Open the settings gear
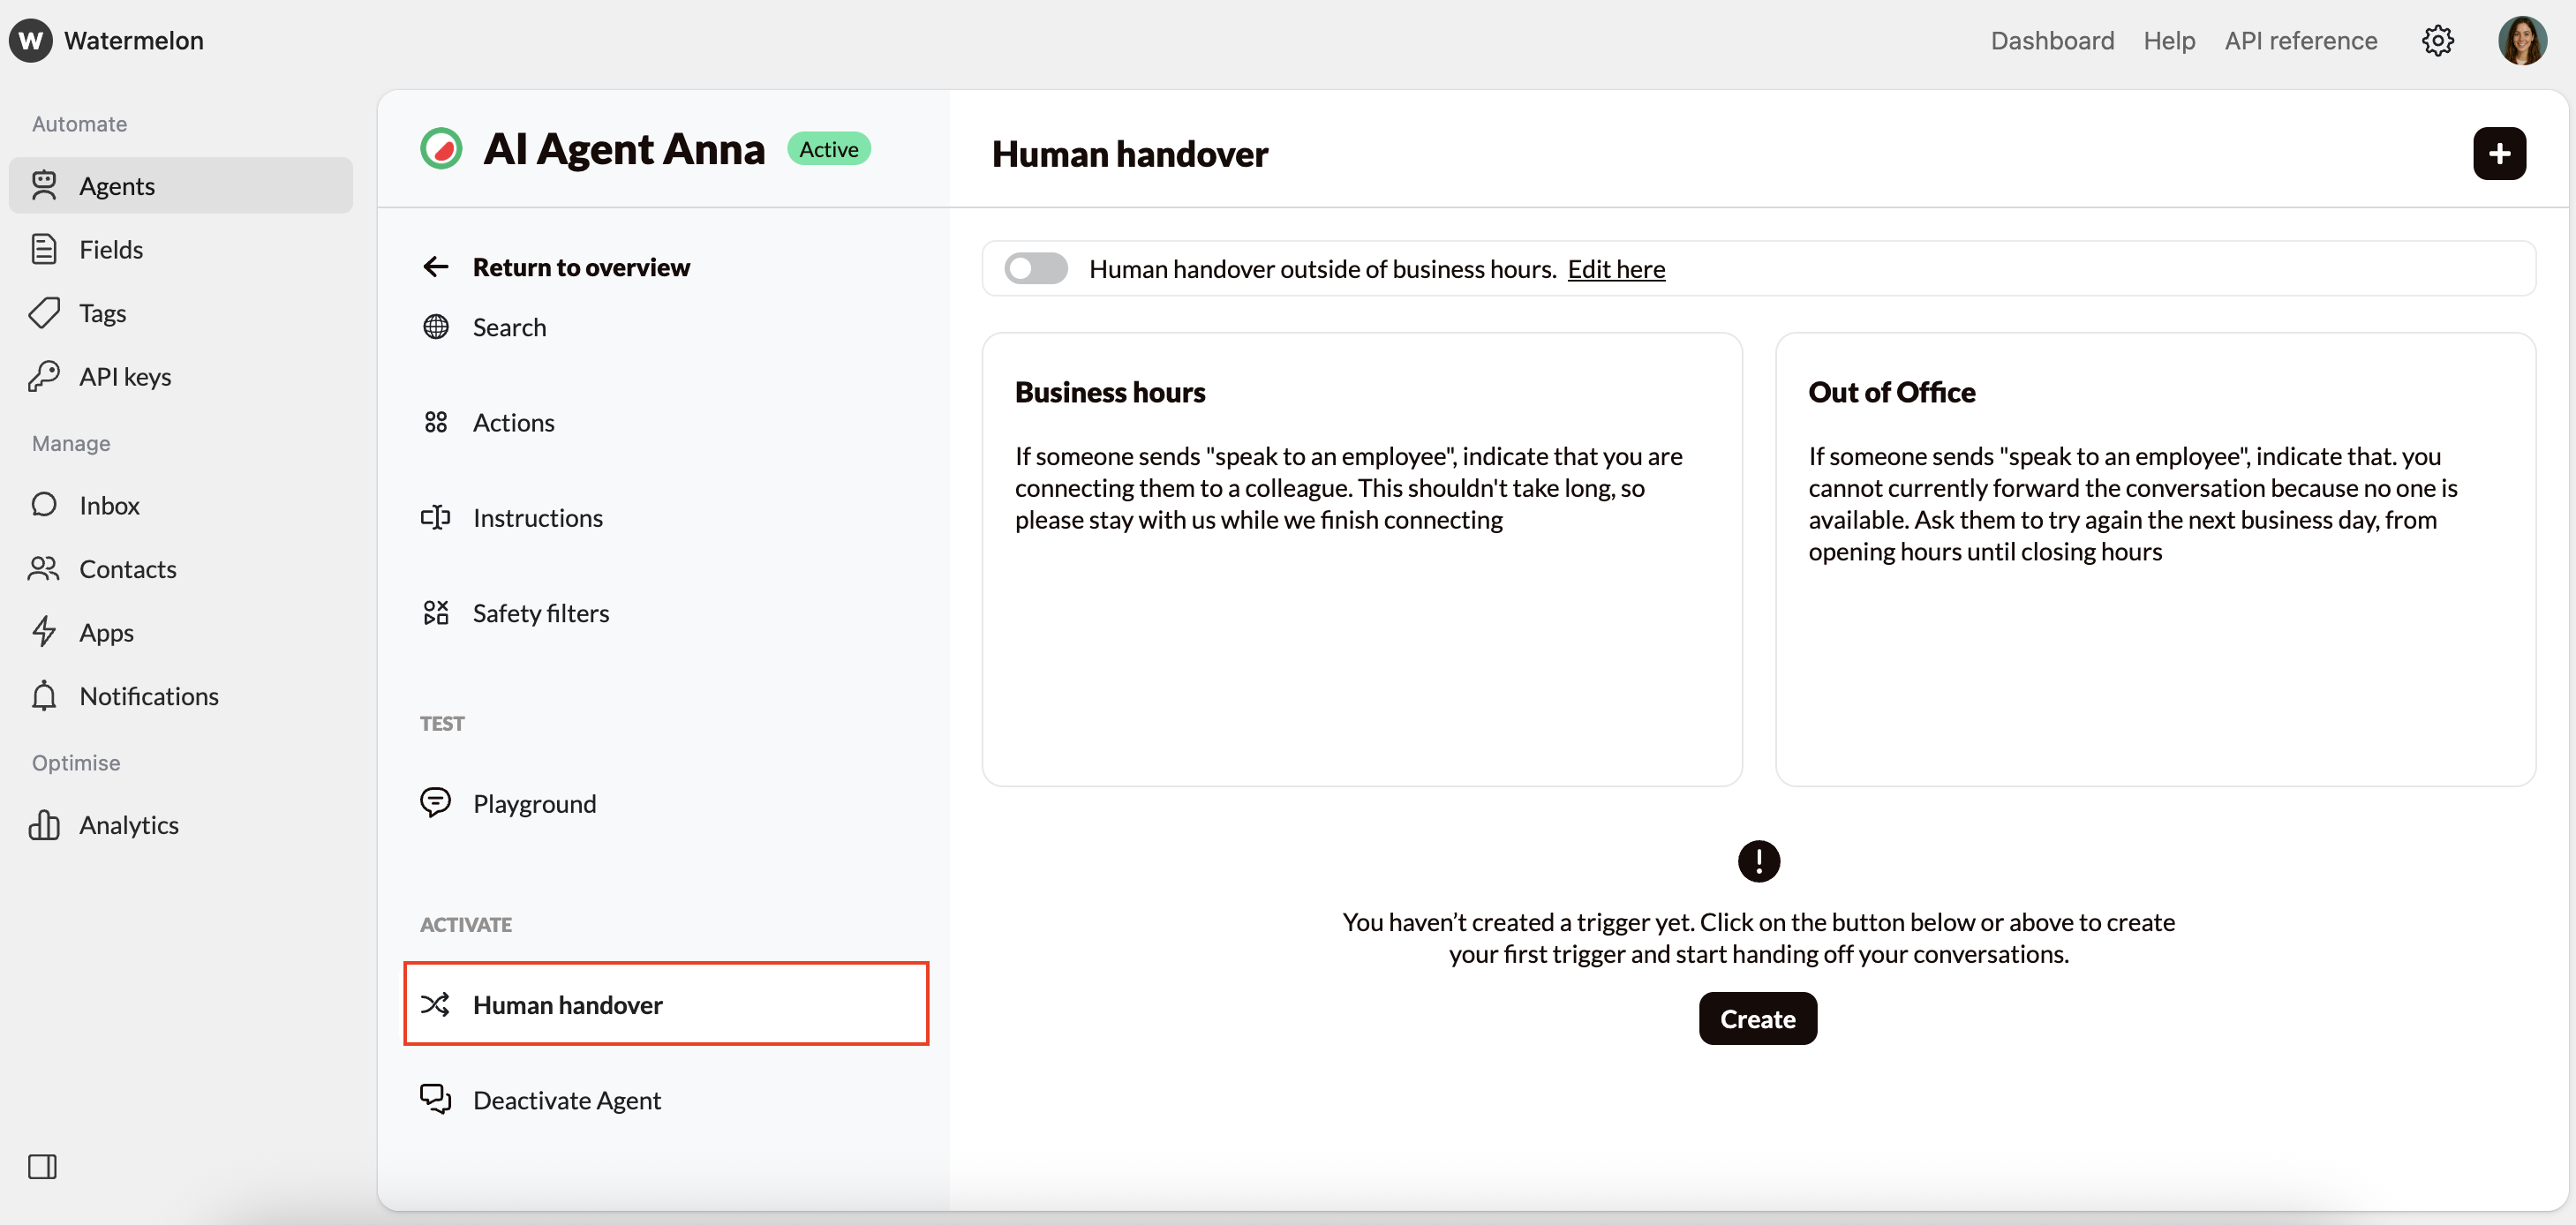 pyautogui.click(x=2438, y=40)
